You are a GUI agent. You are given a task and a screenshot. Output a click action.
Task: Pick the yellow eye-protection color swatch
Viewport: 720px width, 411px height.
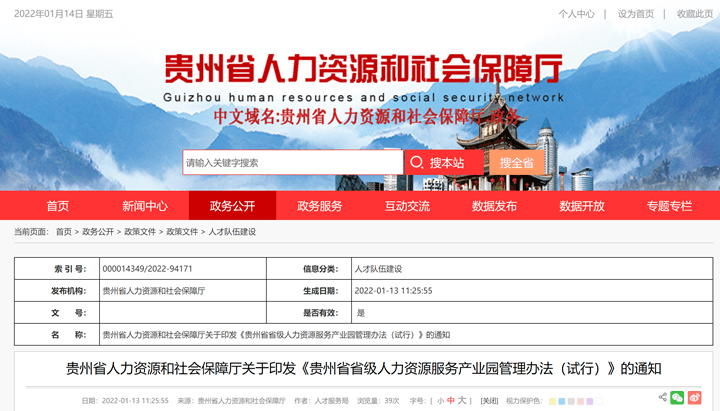553,401
